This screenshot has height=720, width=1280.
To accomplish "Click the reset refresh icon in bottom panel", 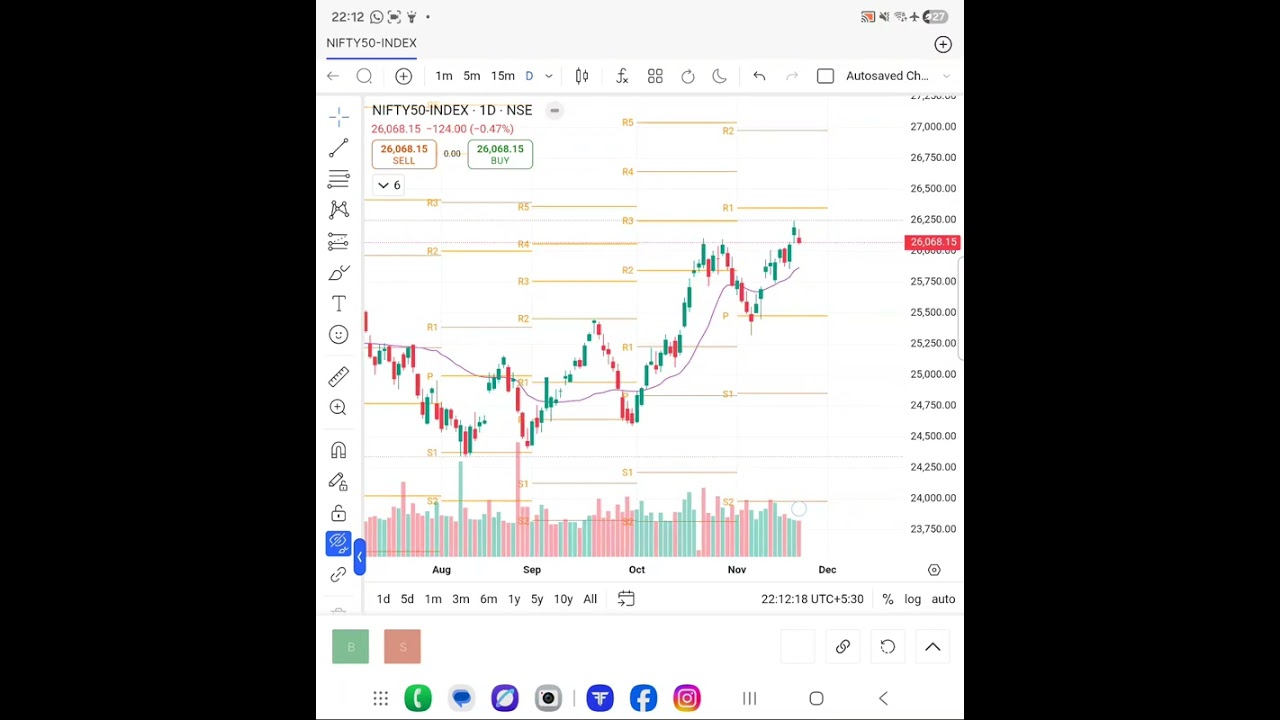I will click(x=887, y=647).
